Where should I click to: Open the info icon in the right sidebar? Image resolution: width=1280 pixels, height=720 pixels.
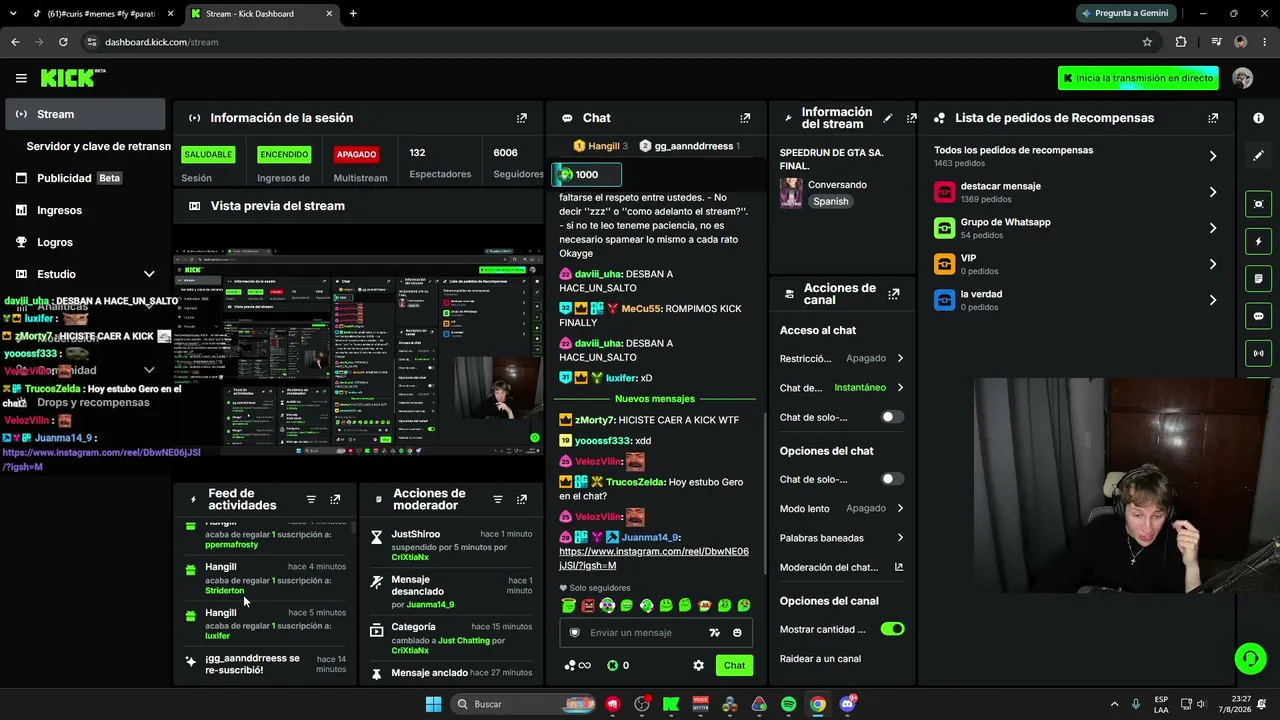click(1258, 118)
